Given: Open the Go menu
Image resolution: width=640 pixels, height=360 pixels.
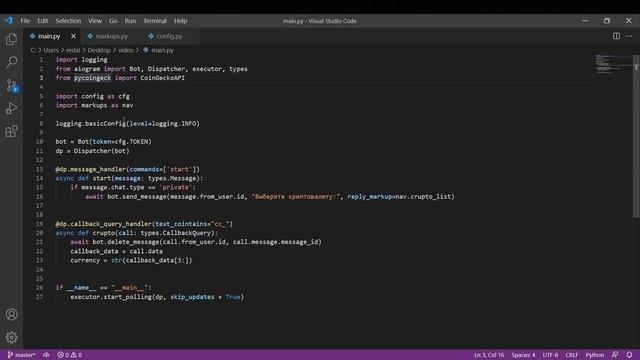Looking at the screenshot, I should (x=113, y=21).
